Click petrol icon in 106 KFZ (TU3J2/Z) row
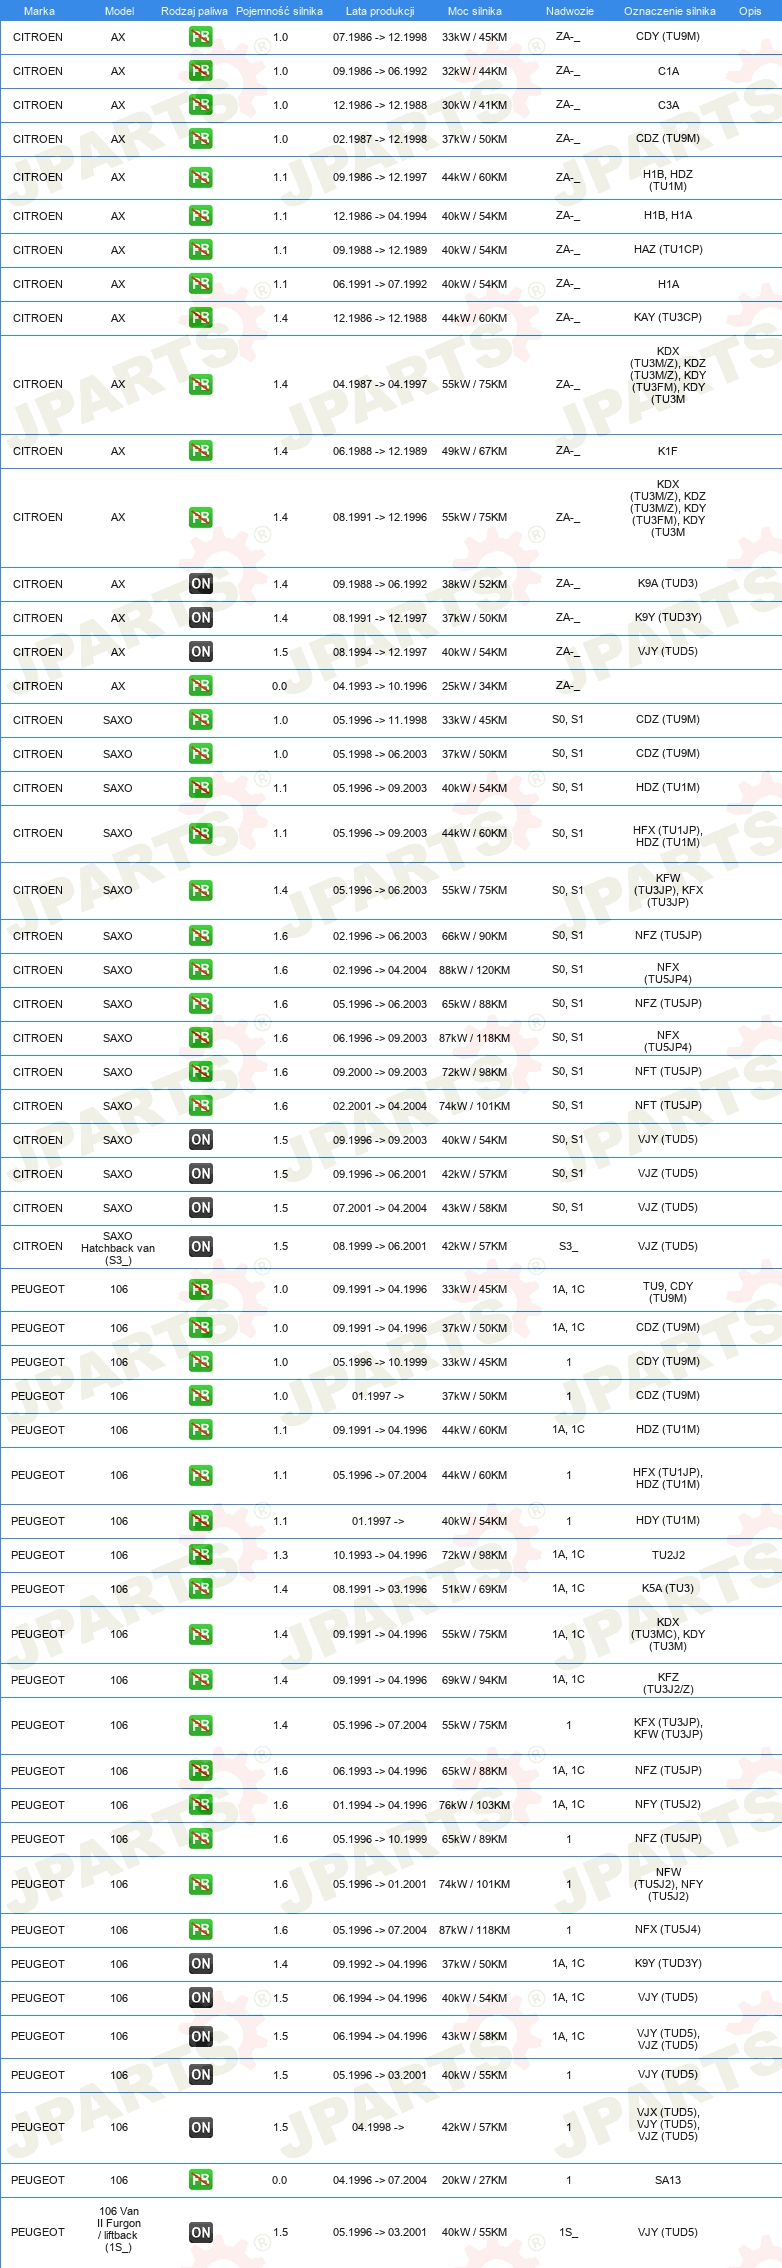The width and height of the screenshot is (782, 2268). pyautogui.click(x=201, y=1680)
